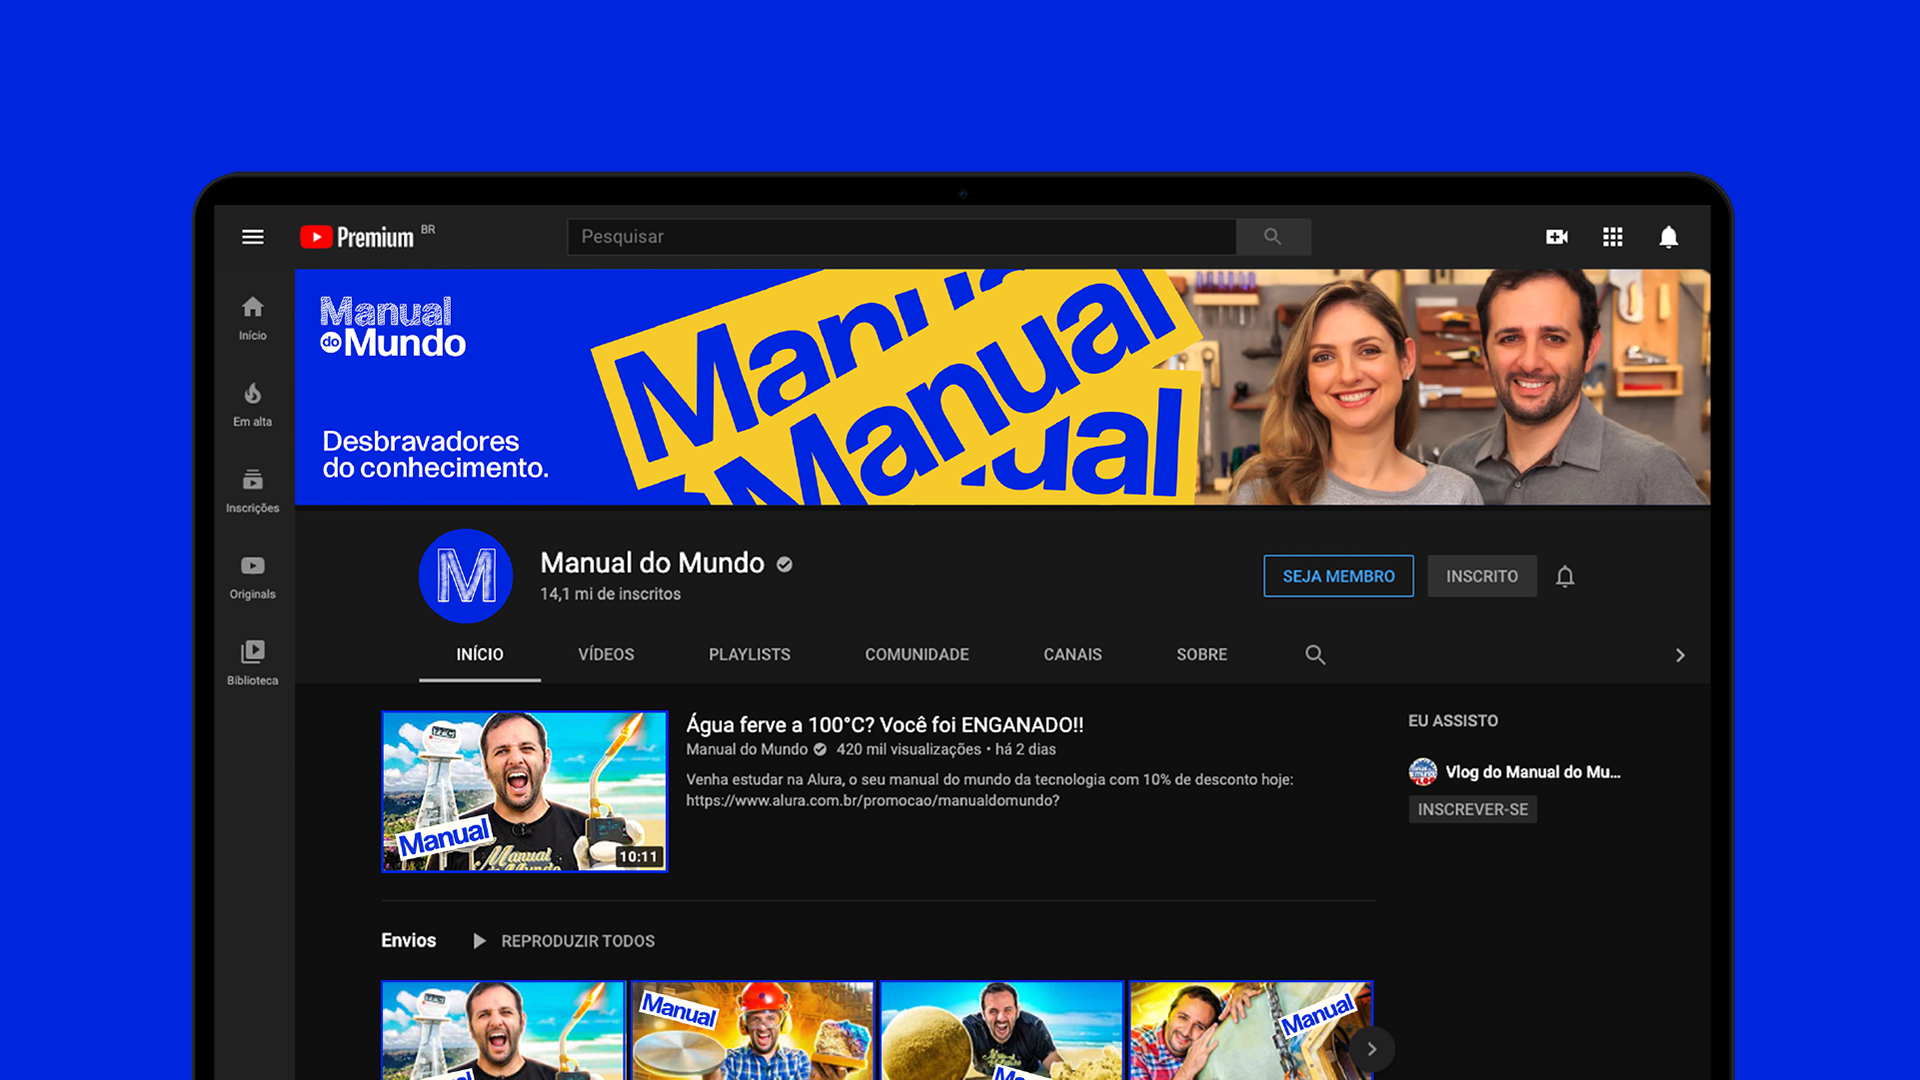Image resolution: width=1920 pixels, height=1080 pixels.
Task: Open Envios thumbnail with man in plaid shirt
Action: pyautogui.click(x=1251, y=1030)
